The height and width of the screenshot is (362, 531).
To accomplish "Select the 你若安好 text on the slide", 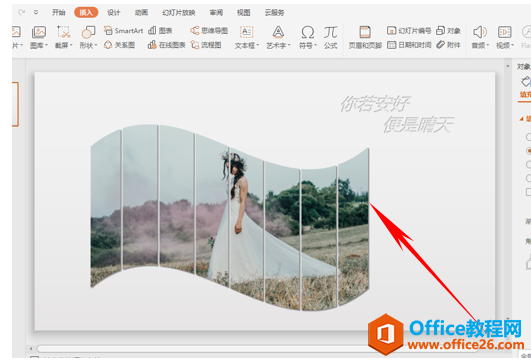I will click(x=376, y=104).
